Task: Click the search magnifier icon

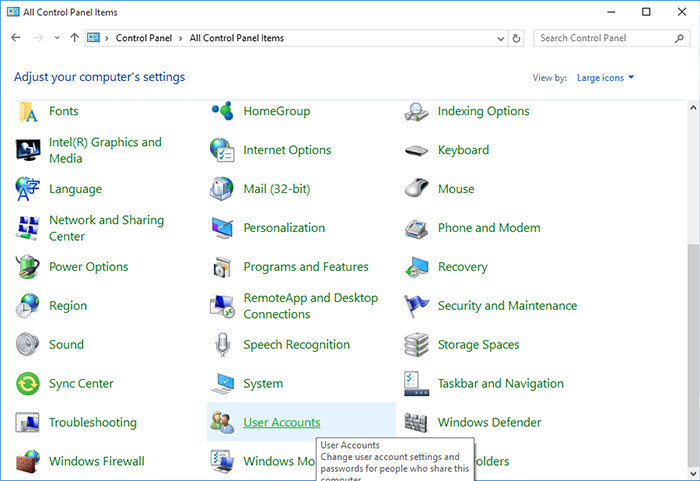Action: click(x=679, y=38)
